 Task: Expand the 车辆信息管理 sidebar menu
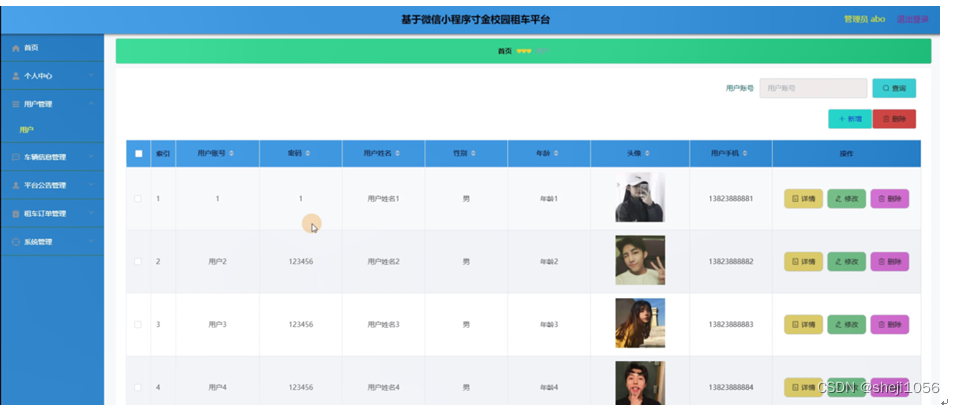click(x=52, y=157)
